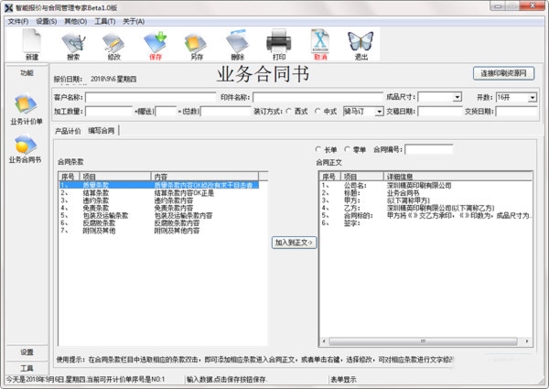Click the 工具 sidebar panel header
549x389 pixels.
pos(27,368)
